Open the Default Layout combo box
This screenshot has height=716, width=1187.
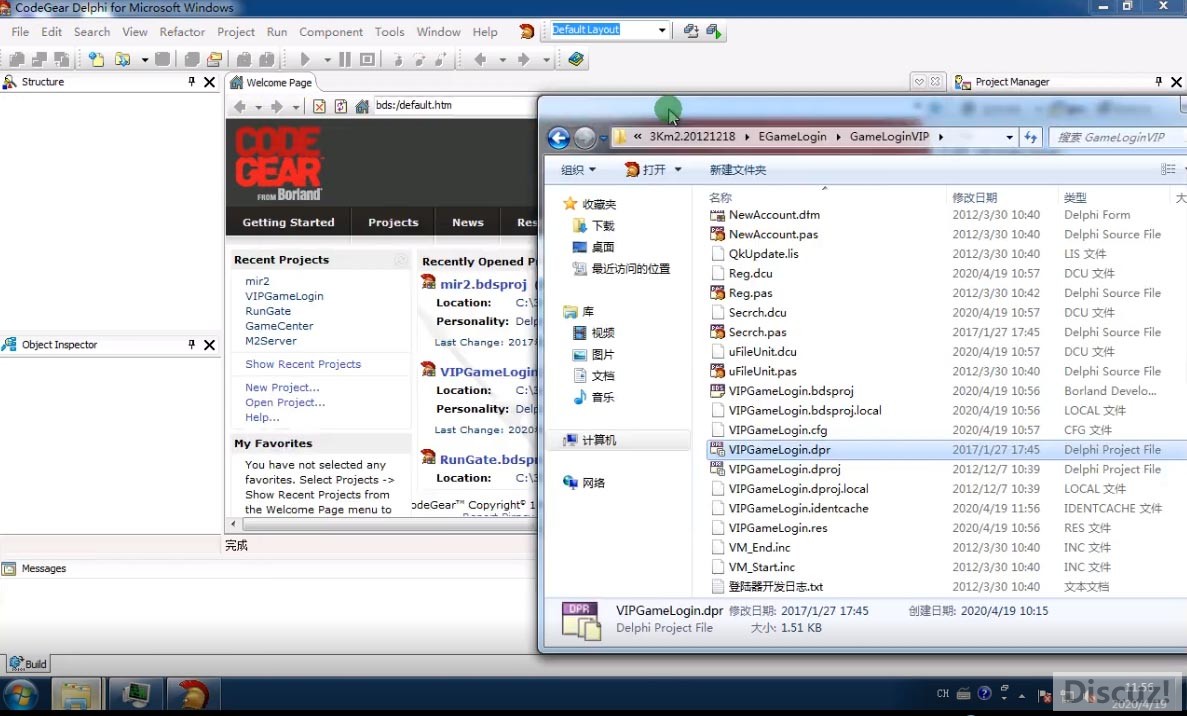(662, 30)
